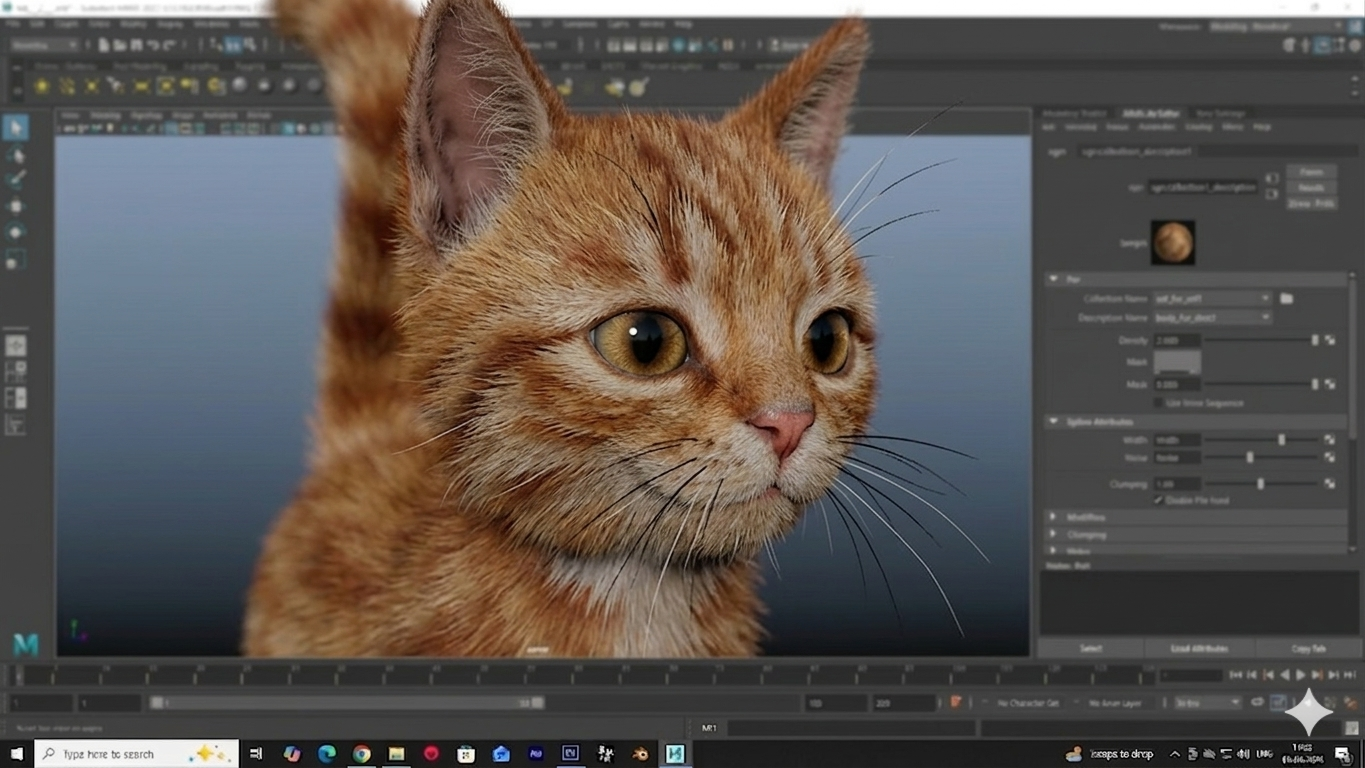Image resolution: width=1365 pixels, height=768 pixels.
Task: Click the Copy Tab button
Action: click(x=1307, y=648)
